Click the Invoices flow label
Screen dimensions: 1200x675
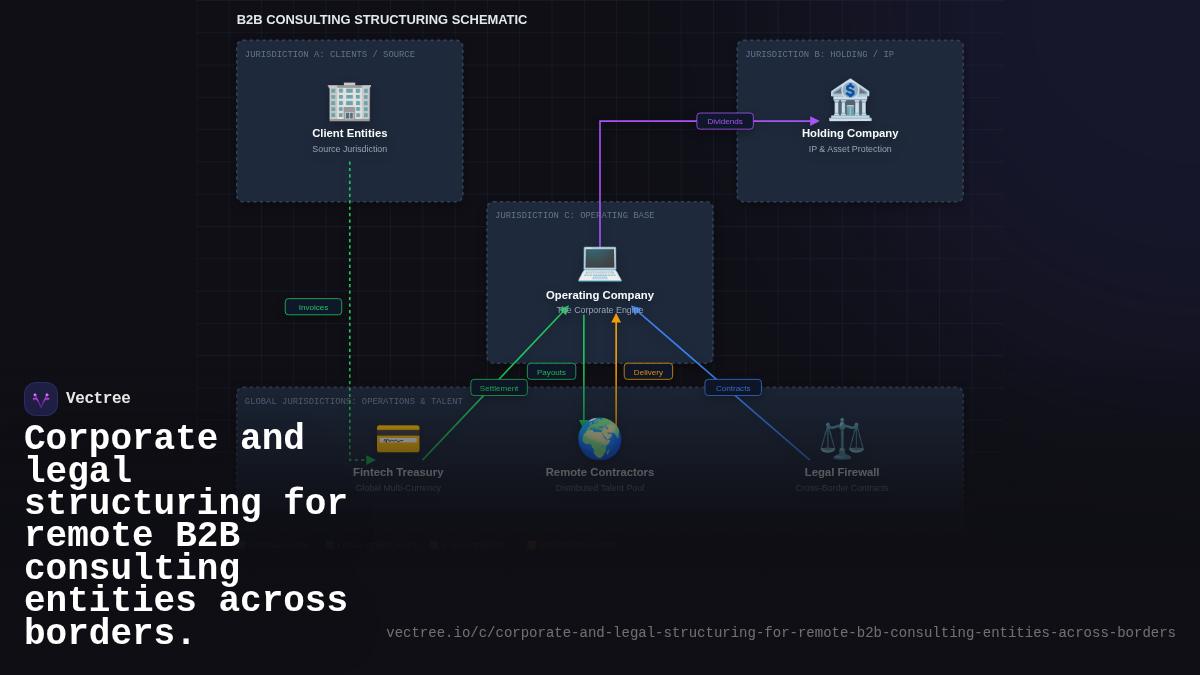click(313, 306)
